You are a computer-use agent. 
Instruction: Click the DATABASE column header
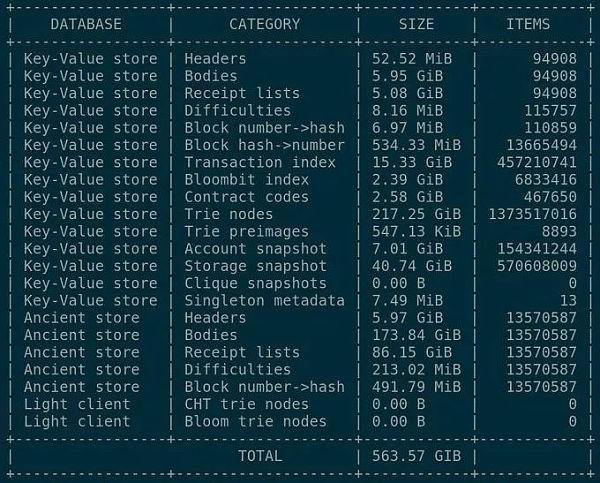pyautogui.click(x=85, y=24)
